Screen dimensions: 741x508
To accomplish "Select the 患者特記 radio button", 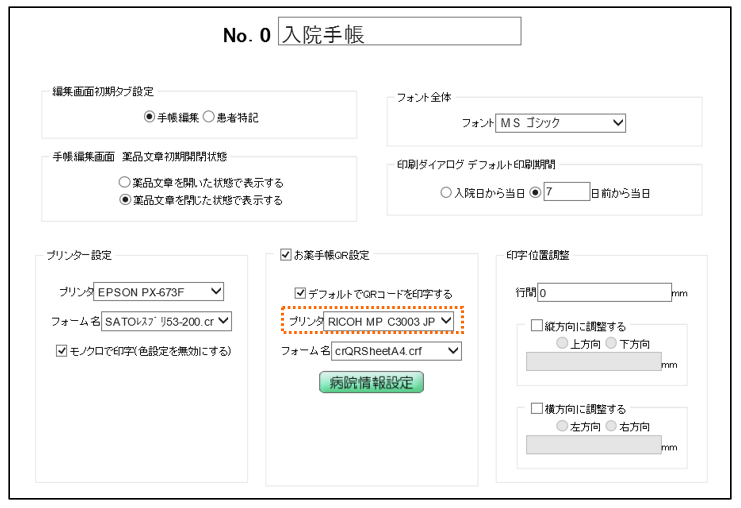I will (210, 117).
